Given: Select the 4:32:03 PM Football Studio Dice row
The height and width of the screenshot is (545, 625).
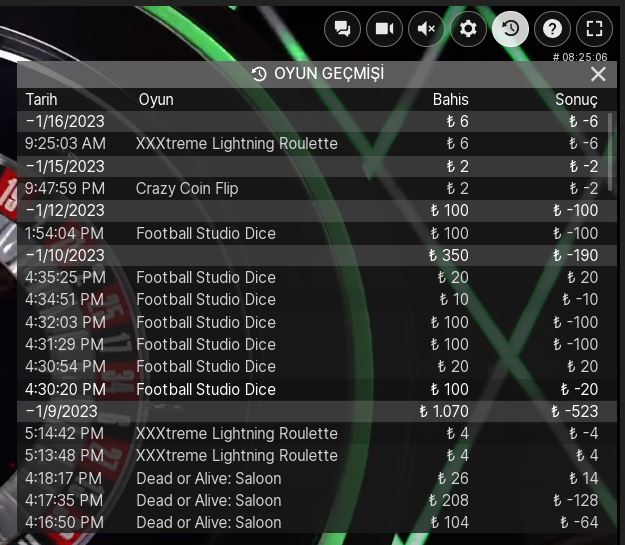Looking at the screenshot, I should point(317,322).
